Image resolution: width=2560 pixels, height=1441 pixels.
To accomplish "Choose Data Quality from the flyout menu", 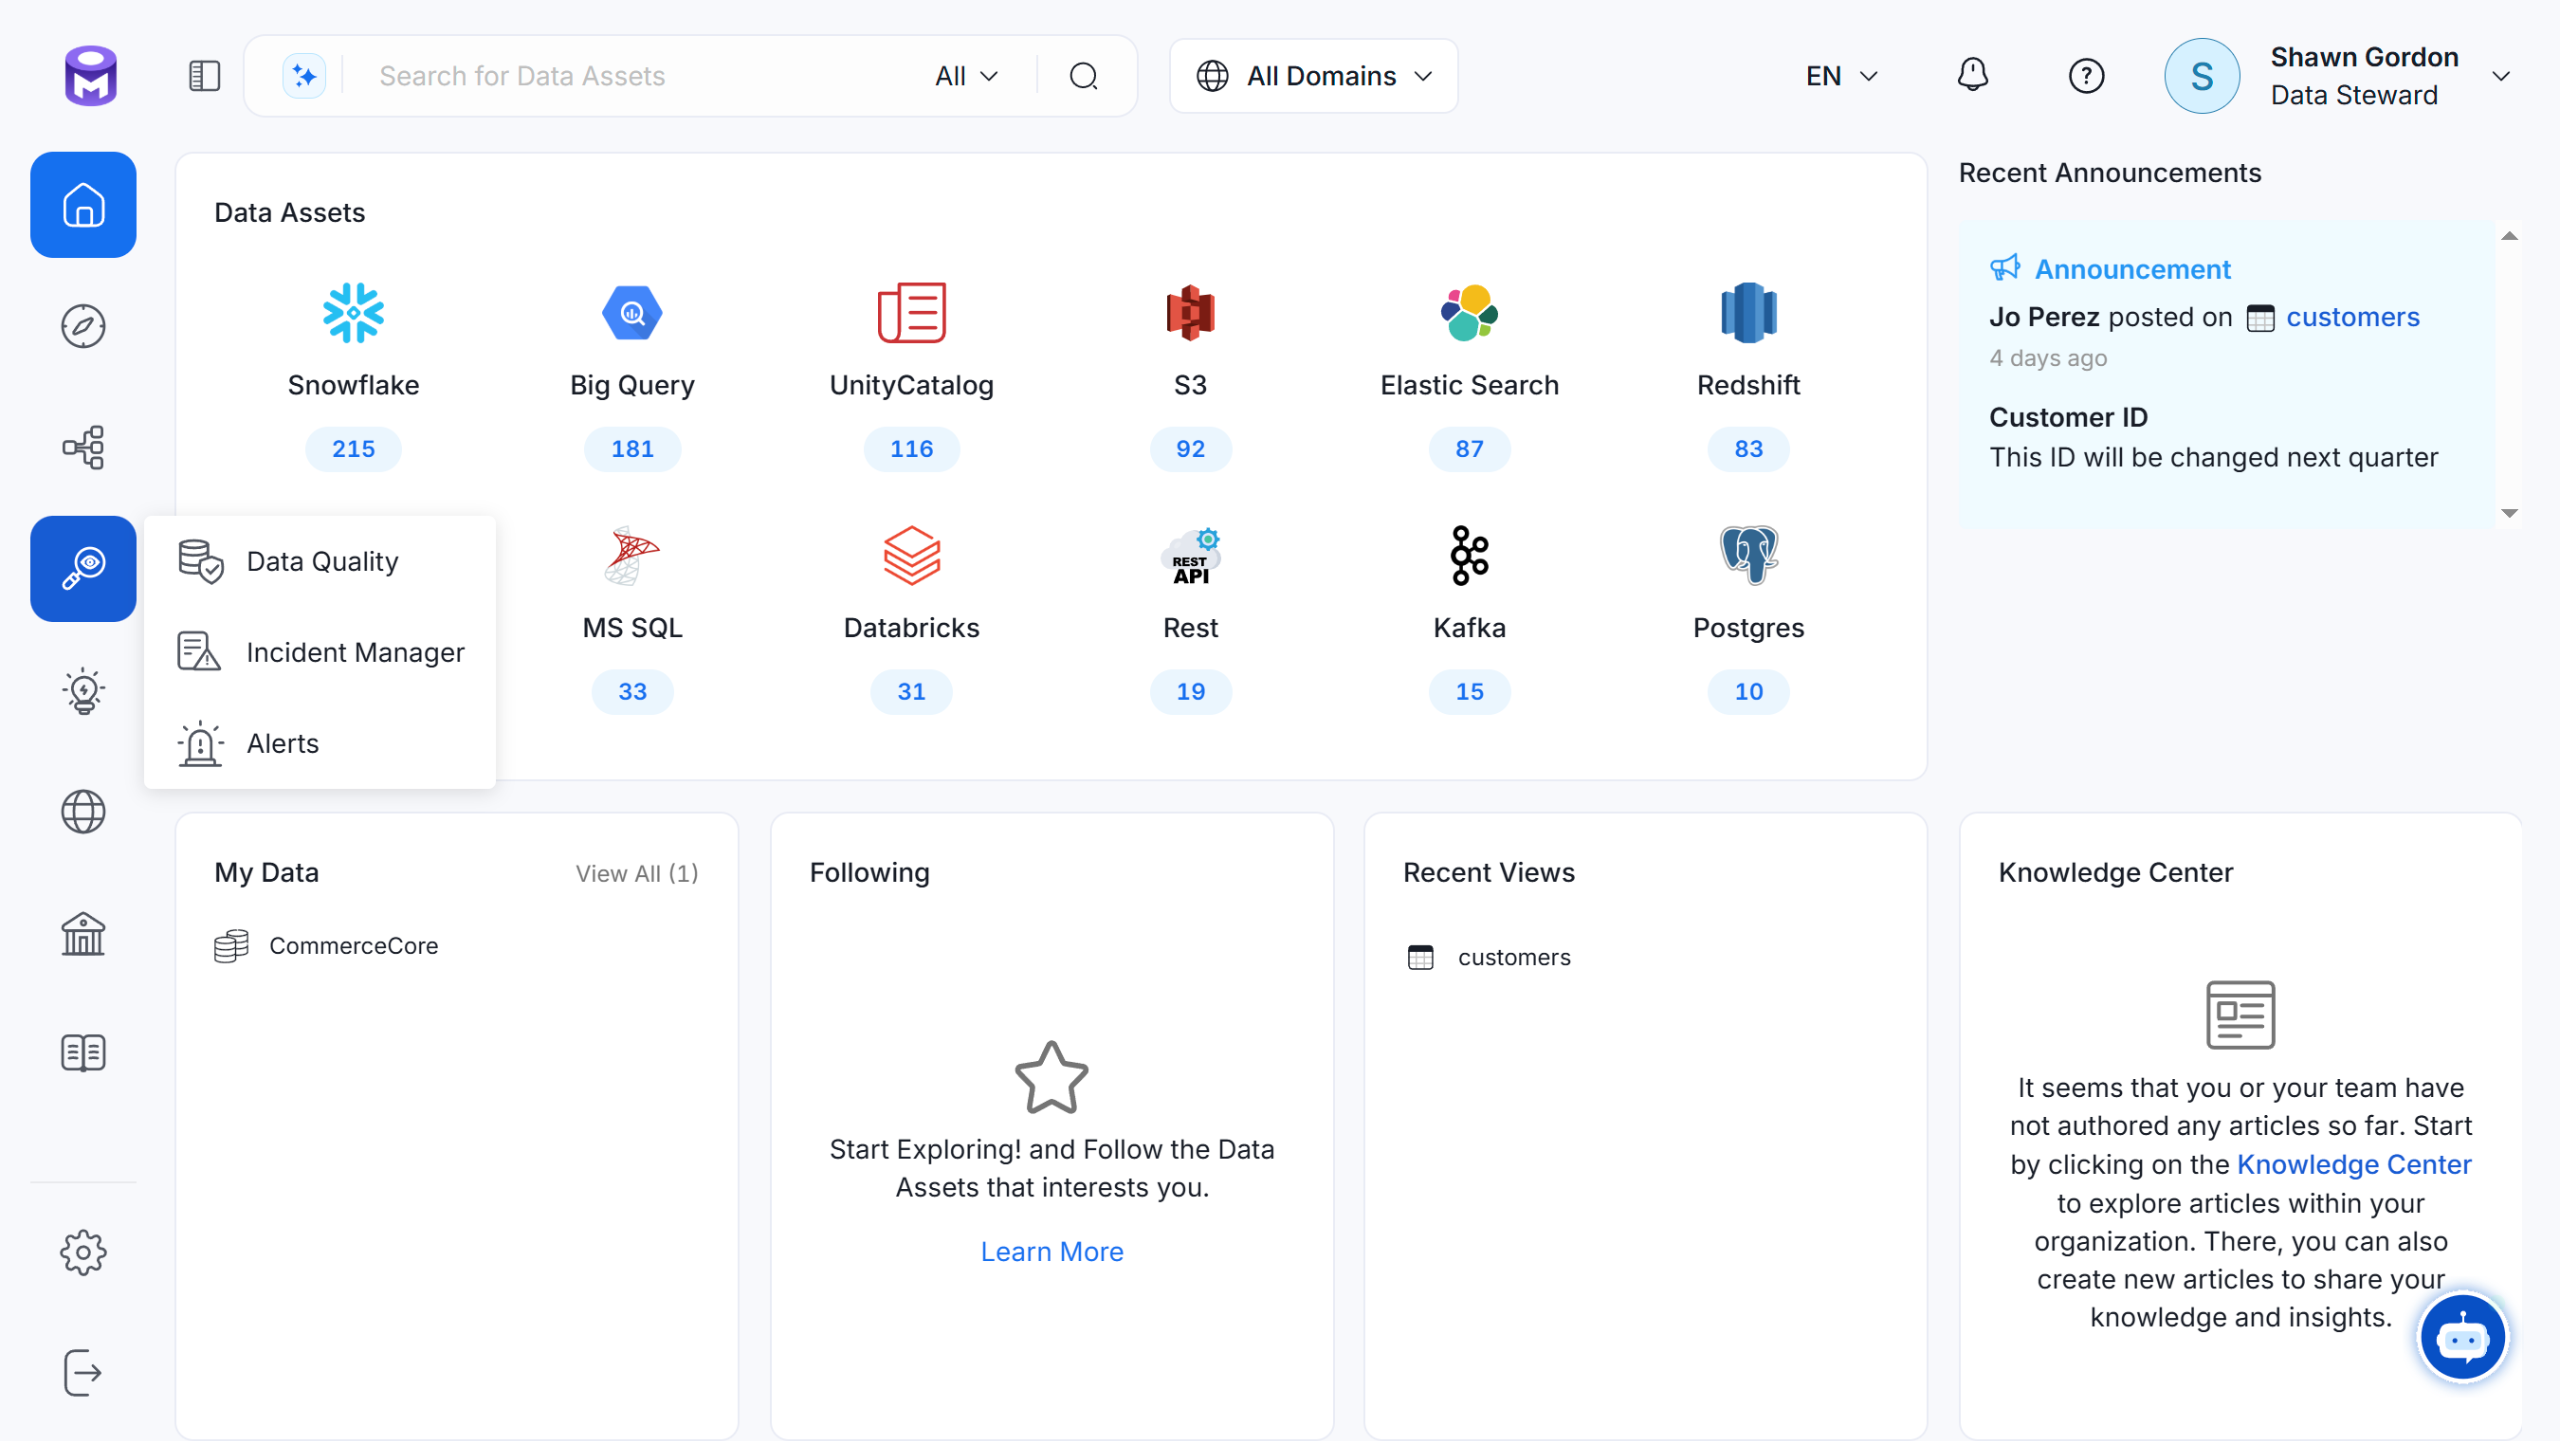I will coord(322,561).
